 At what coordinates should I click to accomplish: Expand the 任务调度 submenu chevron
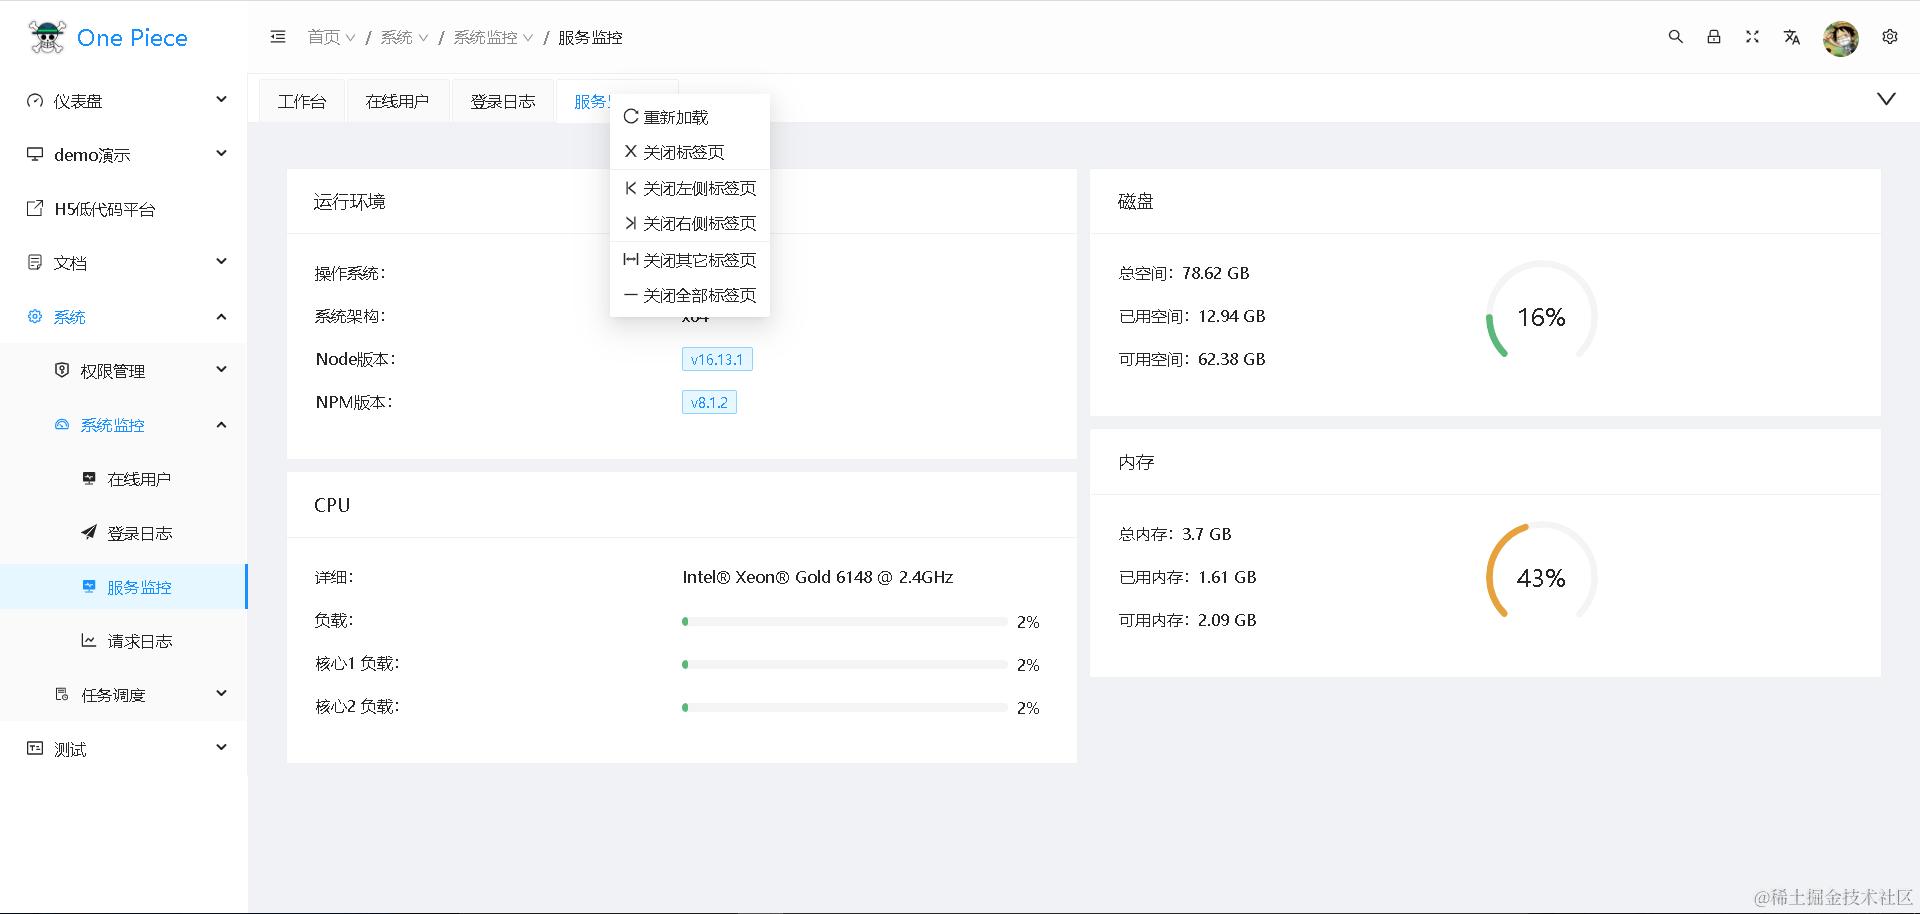point(222,693)
